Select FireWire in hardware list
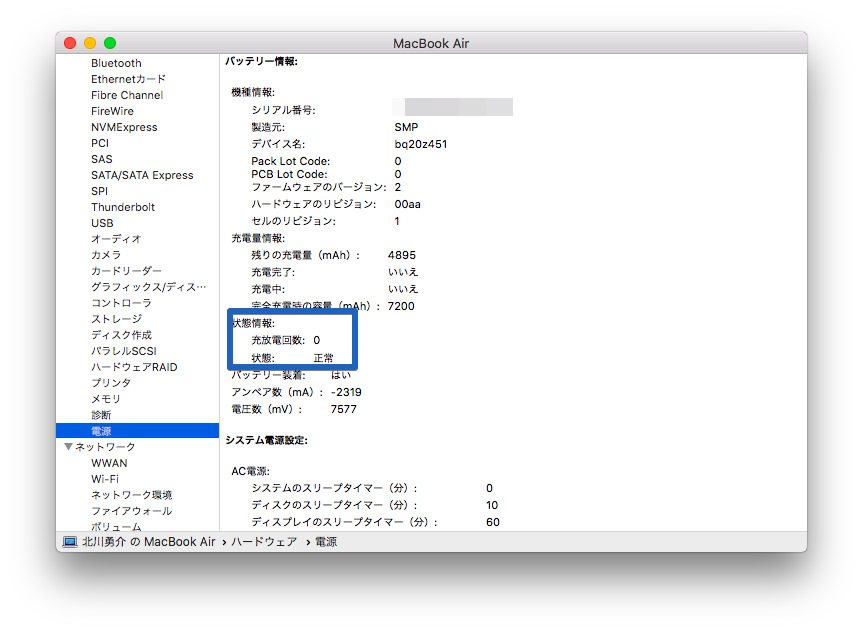 (112, 111)
